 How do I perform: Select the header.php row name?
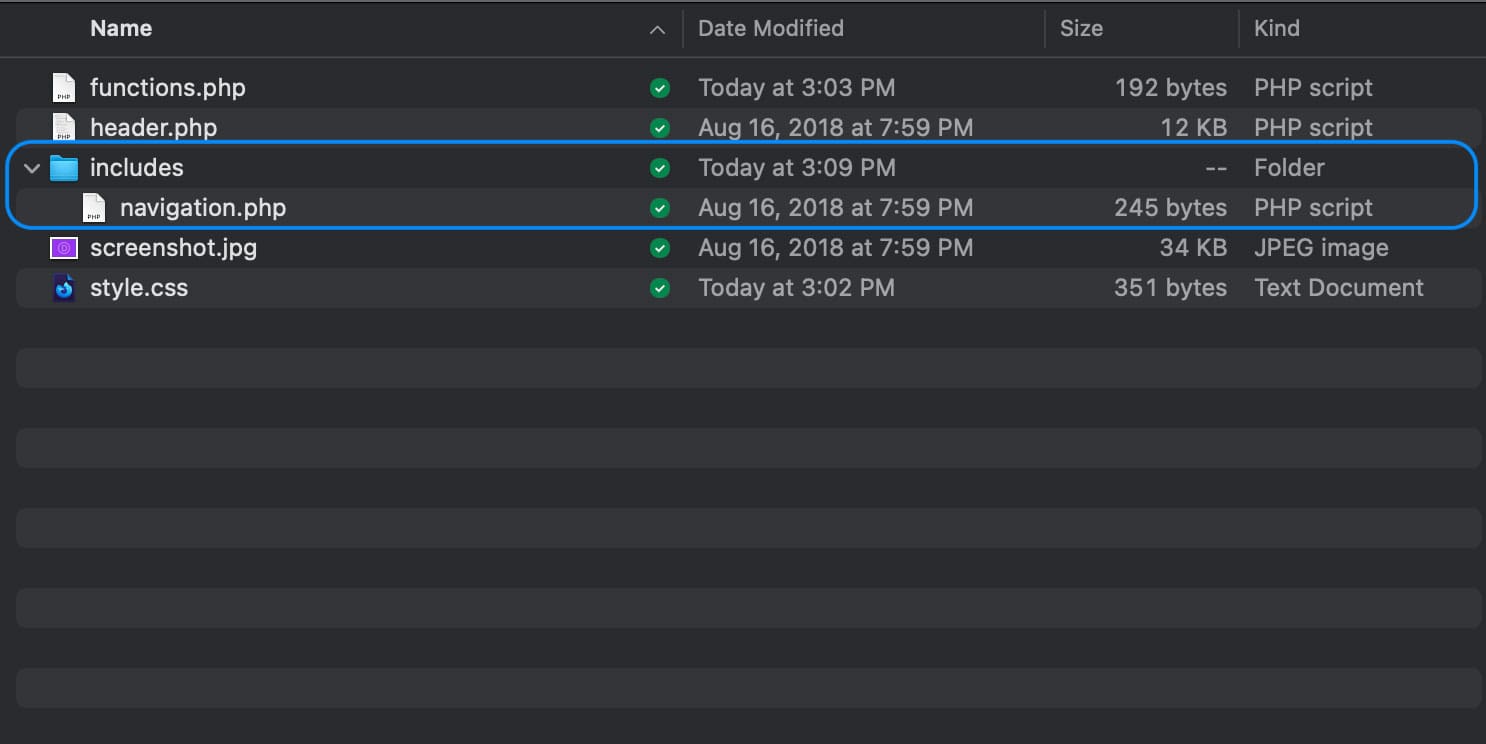click(x=153, y=128)
